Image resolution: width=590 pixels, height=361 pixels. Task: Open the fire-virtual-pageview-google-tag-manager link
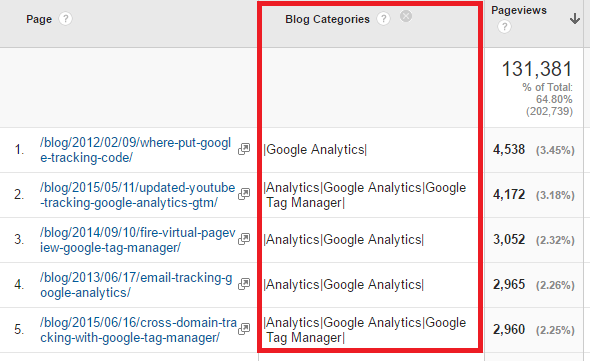coord(138,240)
